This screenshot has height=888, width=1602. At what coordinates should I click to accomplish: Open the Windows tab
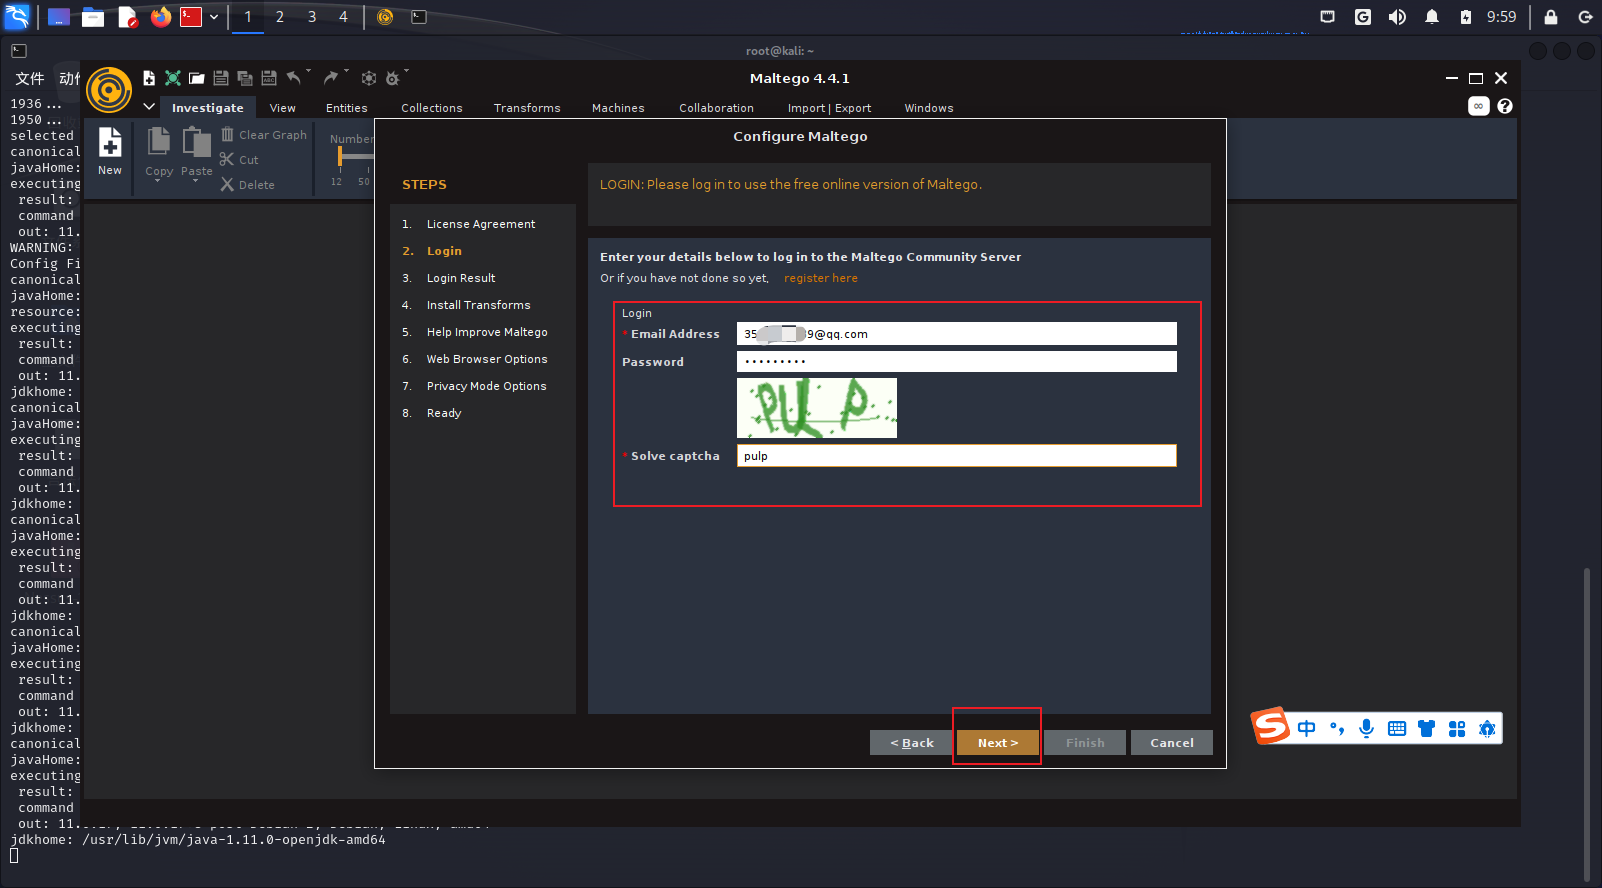(929, 108)
